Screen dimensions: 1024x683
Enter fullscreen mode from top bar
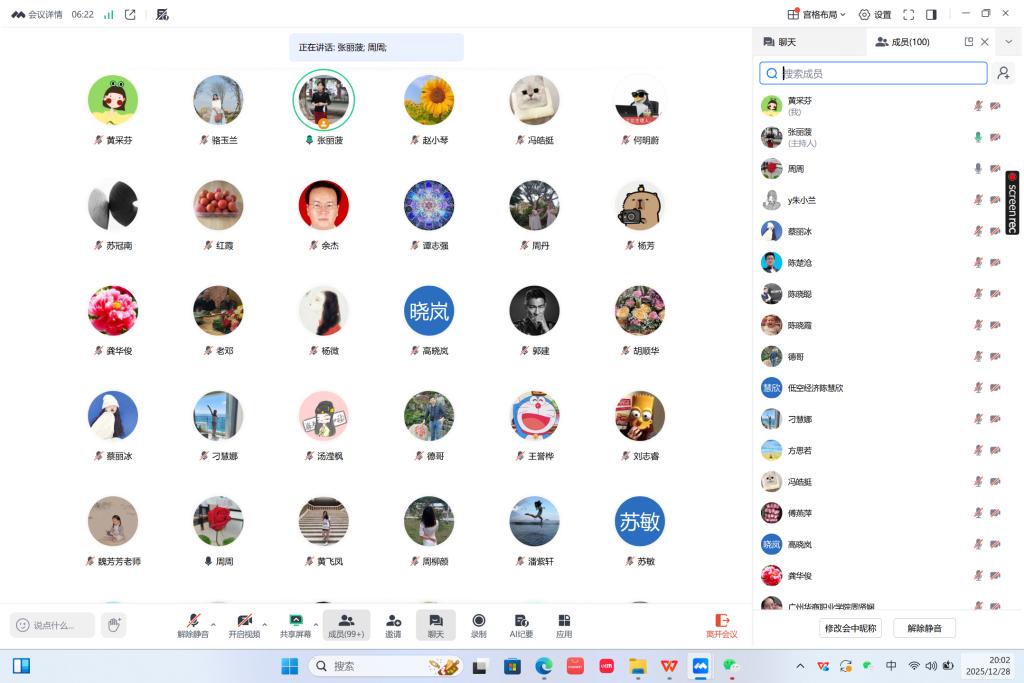(908, 14)
